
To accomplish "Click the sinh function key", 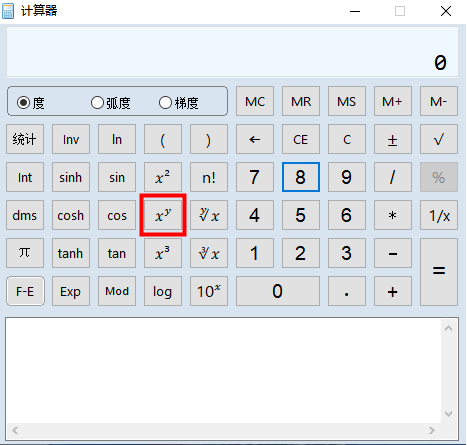I will (x=71, y=177).
